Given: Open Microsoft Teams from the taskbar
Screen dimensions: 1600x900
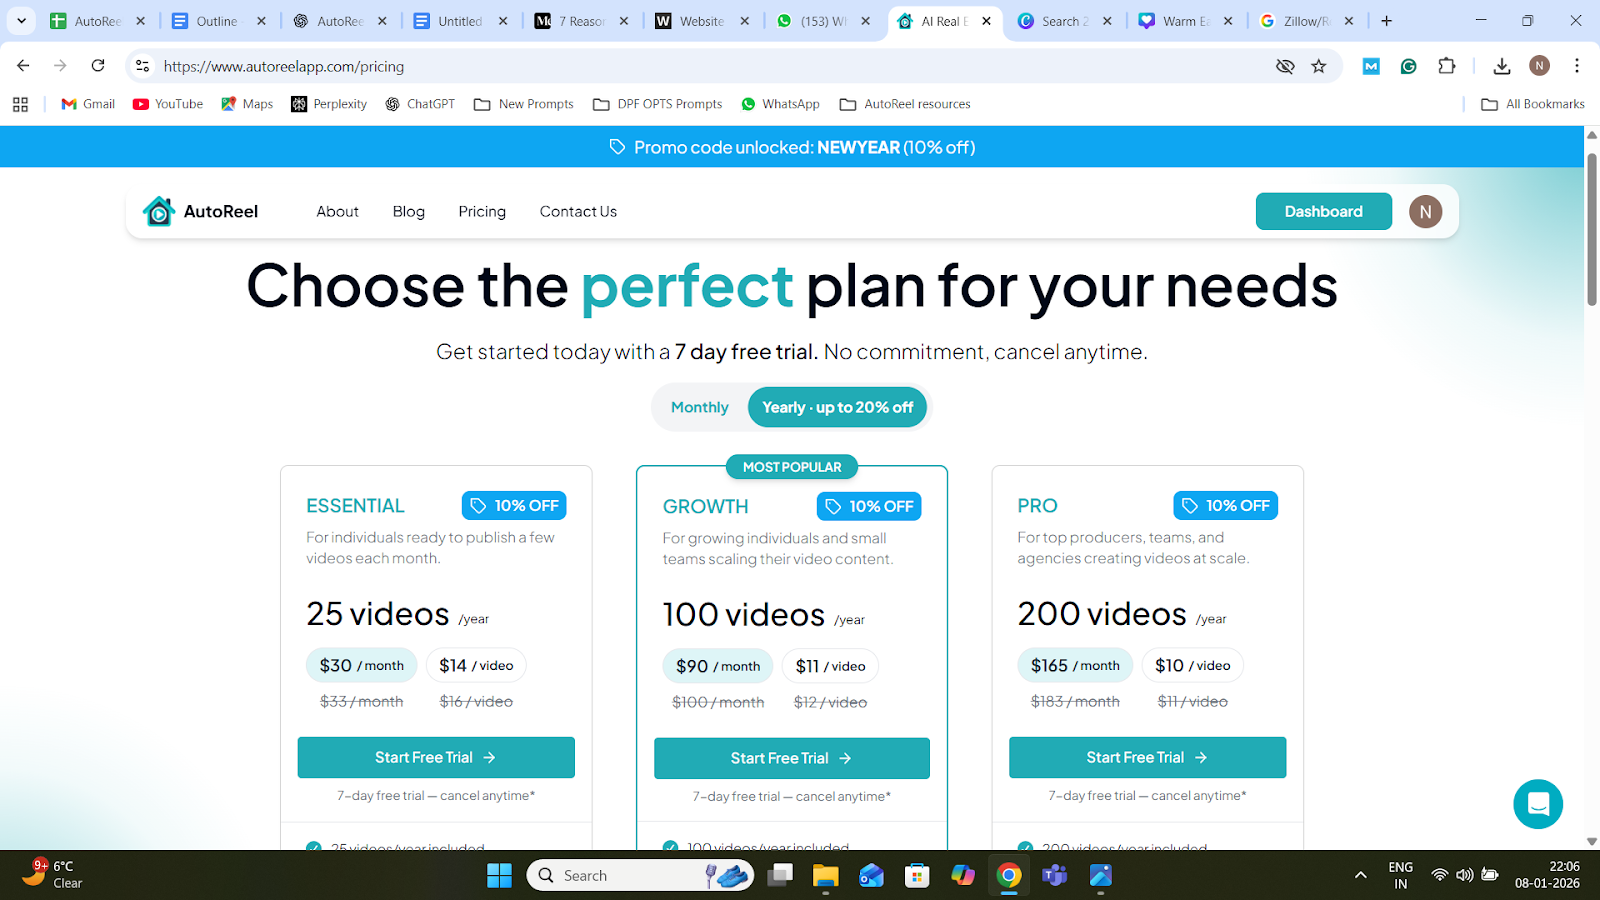Looking at the screenshot, I should (1055, 876).
